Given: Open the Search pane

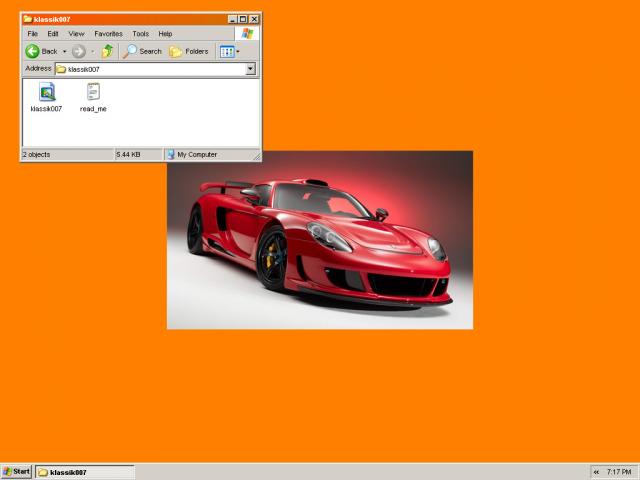Looking at the screenshot, I should pos(142,51).
